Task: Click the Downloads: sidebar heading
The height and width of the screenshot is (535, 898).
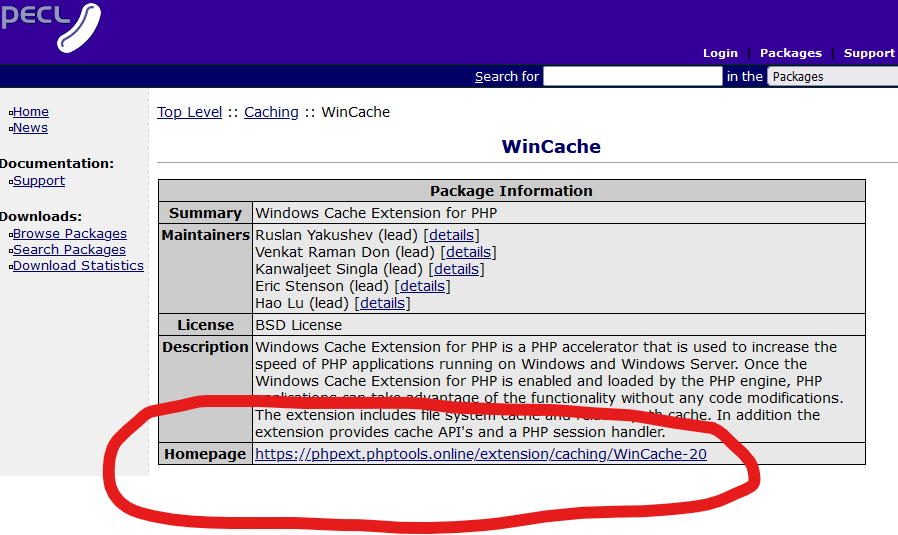Action: tap(41, 217)
